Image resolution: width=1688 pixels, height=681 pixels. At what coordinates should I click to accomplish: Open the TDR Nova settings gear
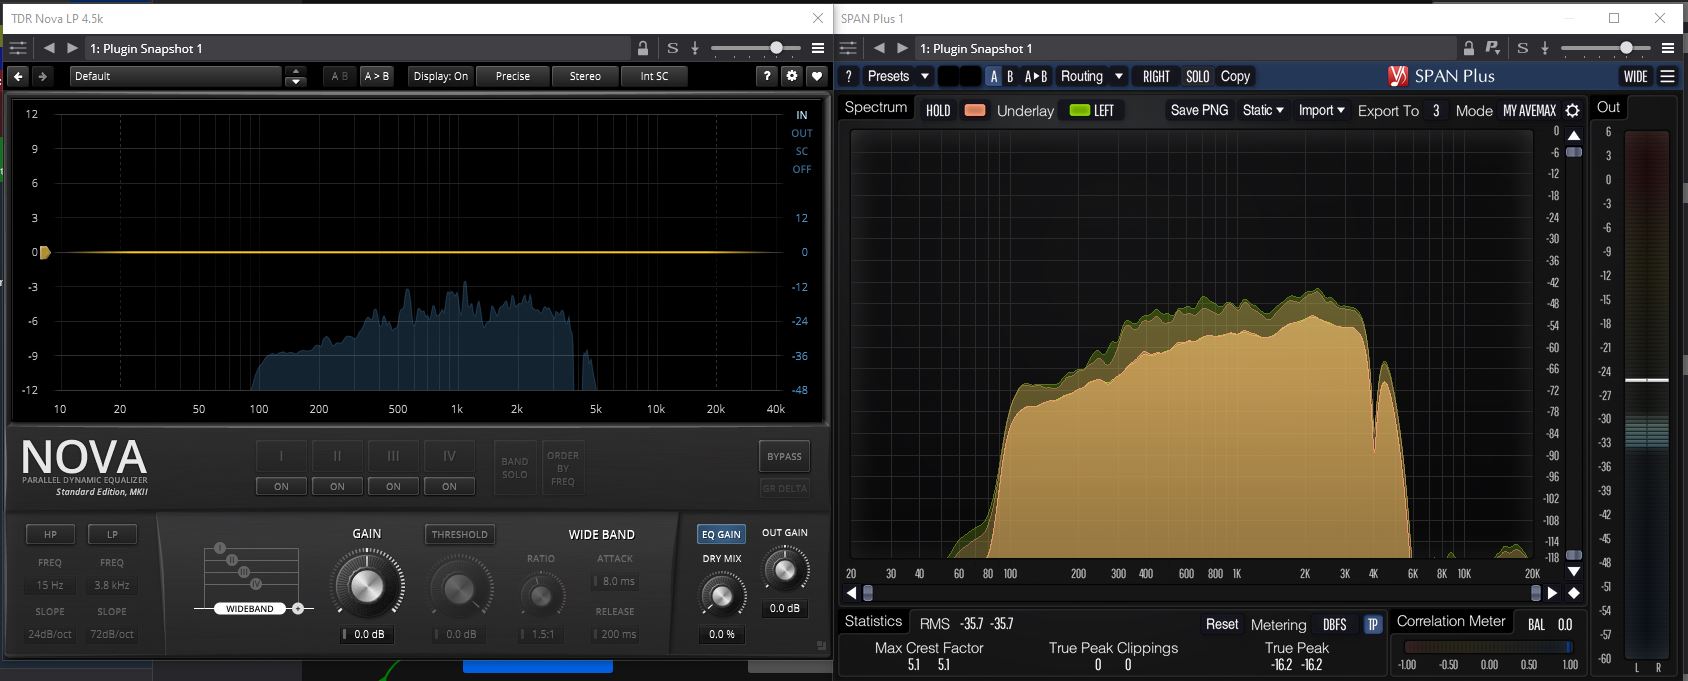click(x=792, y=76)
